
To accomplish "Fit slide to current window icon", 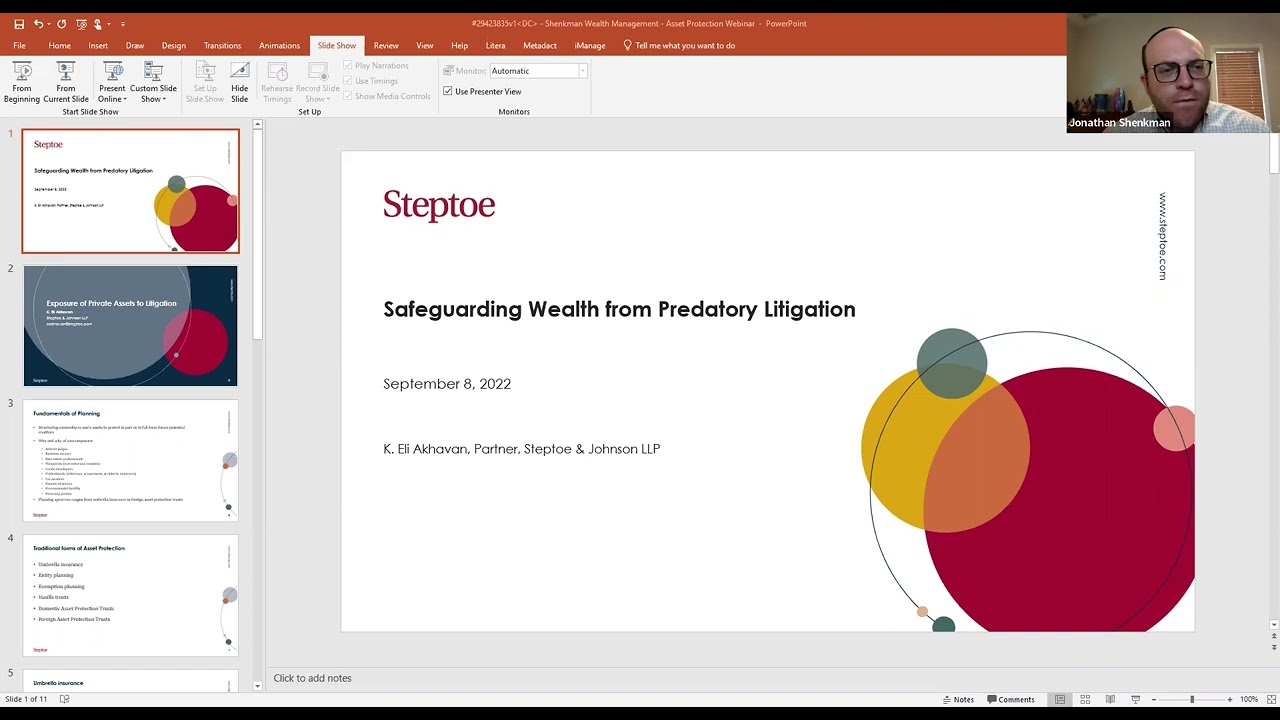I will pos(1271,699).
